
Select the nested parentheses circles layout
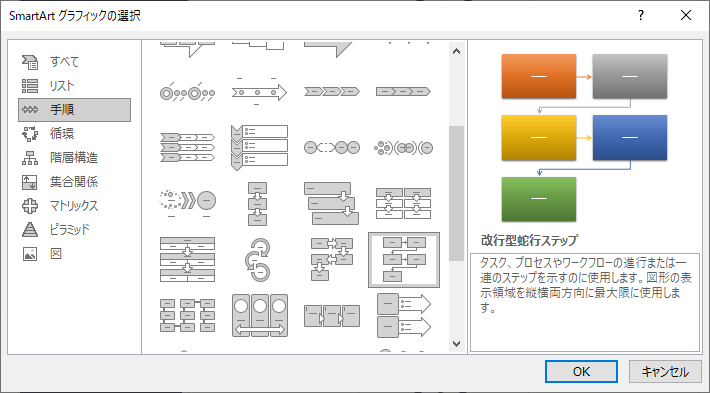tap(403, 148)
